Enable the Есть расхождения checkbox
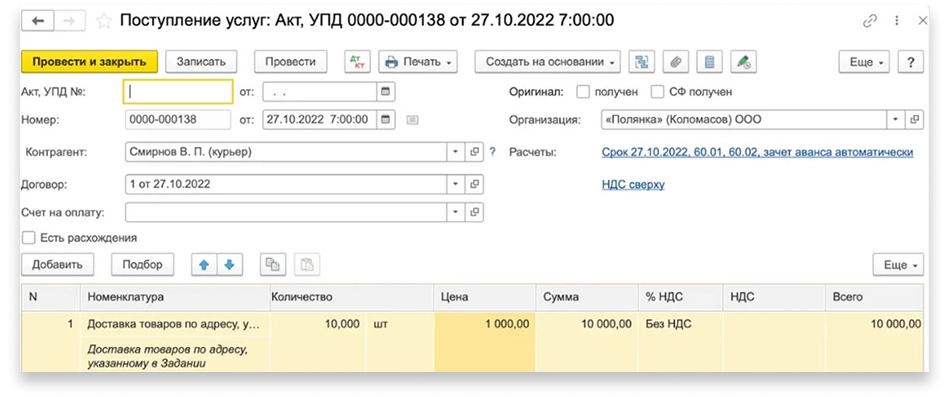Image resolution: width=950 pixels, height=397 pixels. point(28,238)
